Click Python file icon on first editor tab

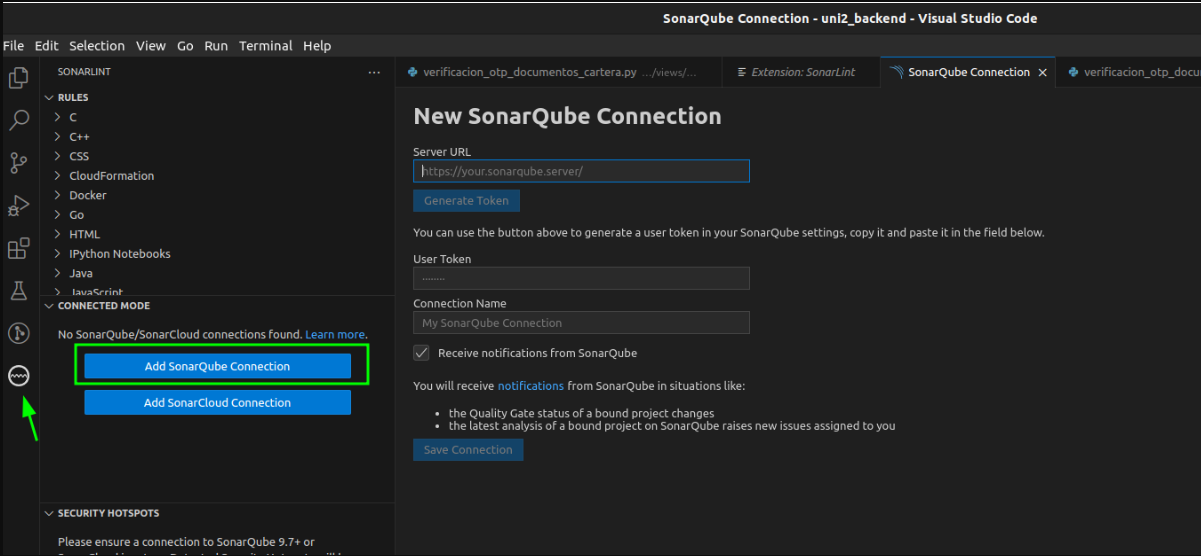pos(412,72)
